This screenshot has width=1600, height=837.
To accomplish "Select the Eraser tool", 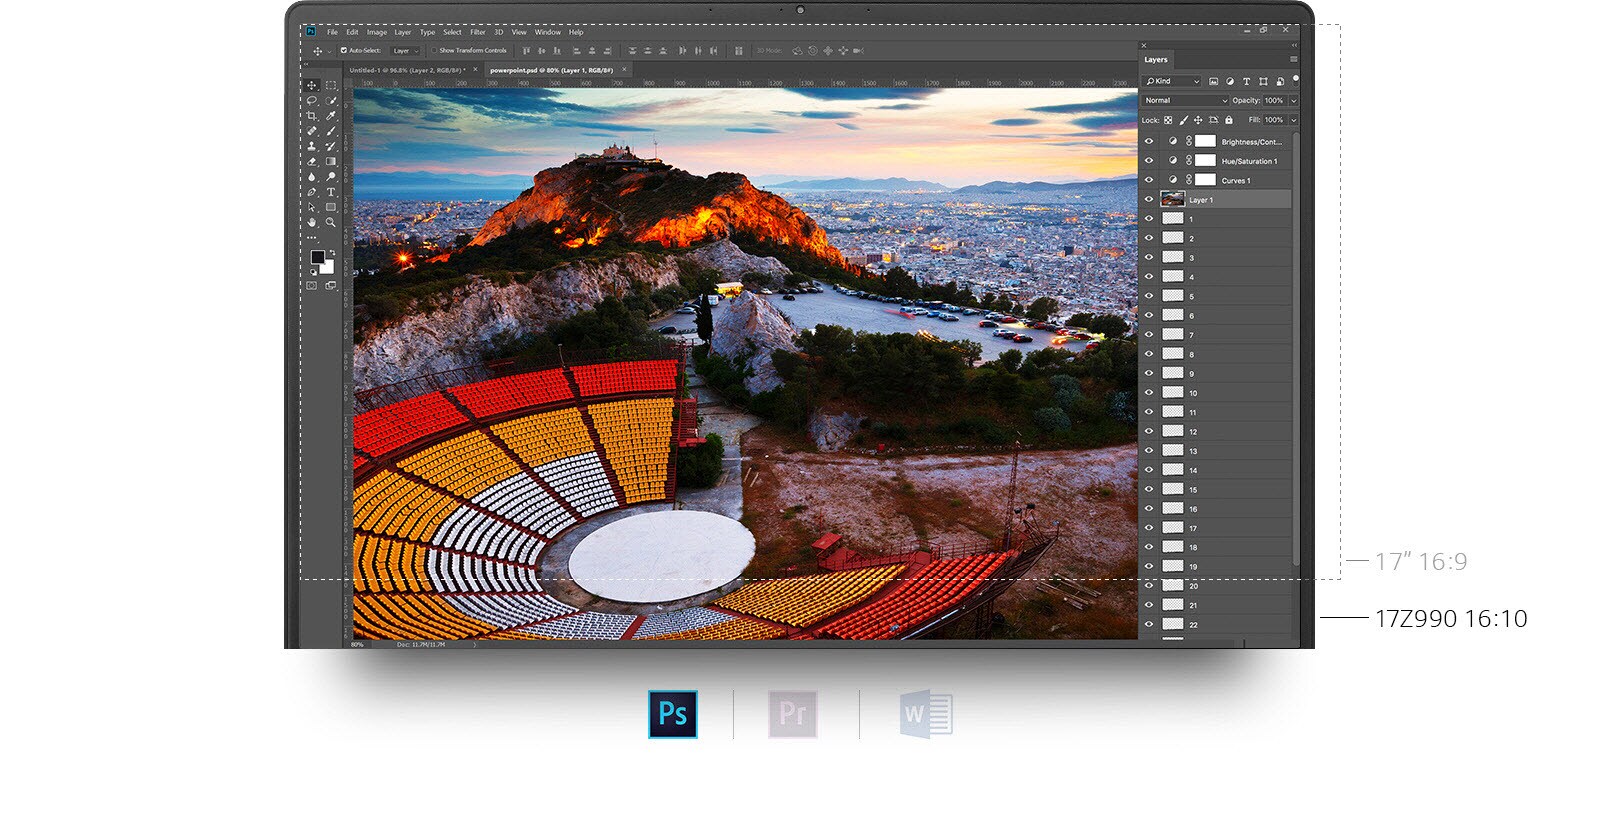I will (x=311, y=161).
